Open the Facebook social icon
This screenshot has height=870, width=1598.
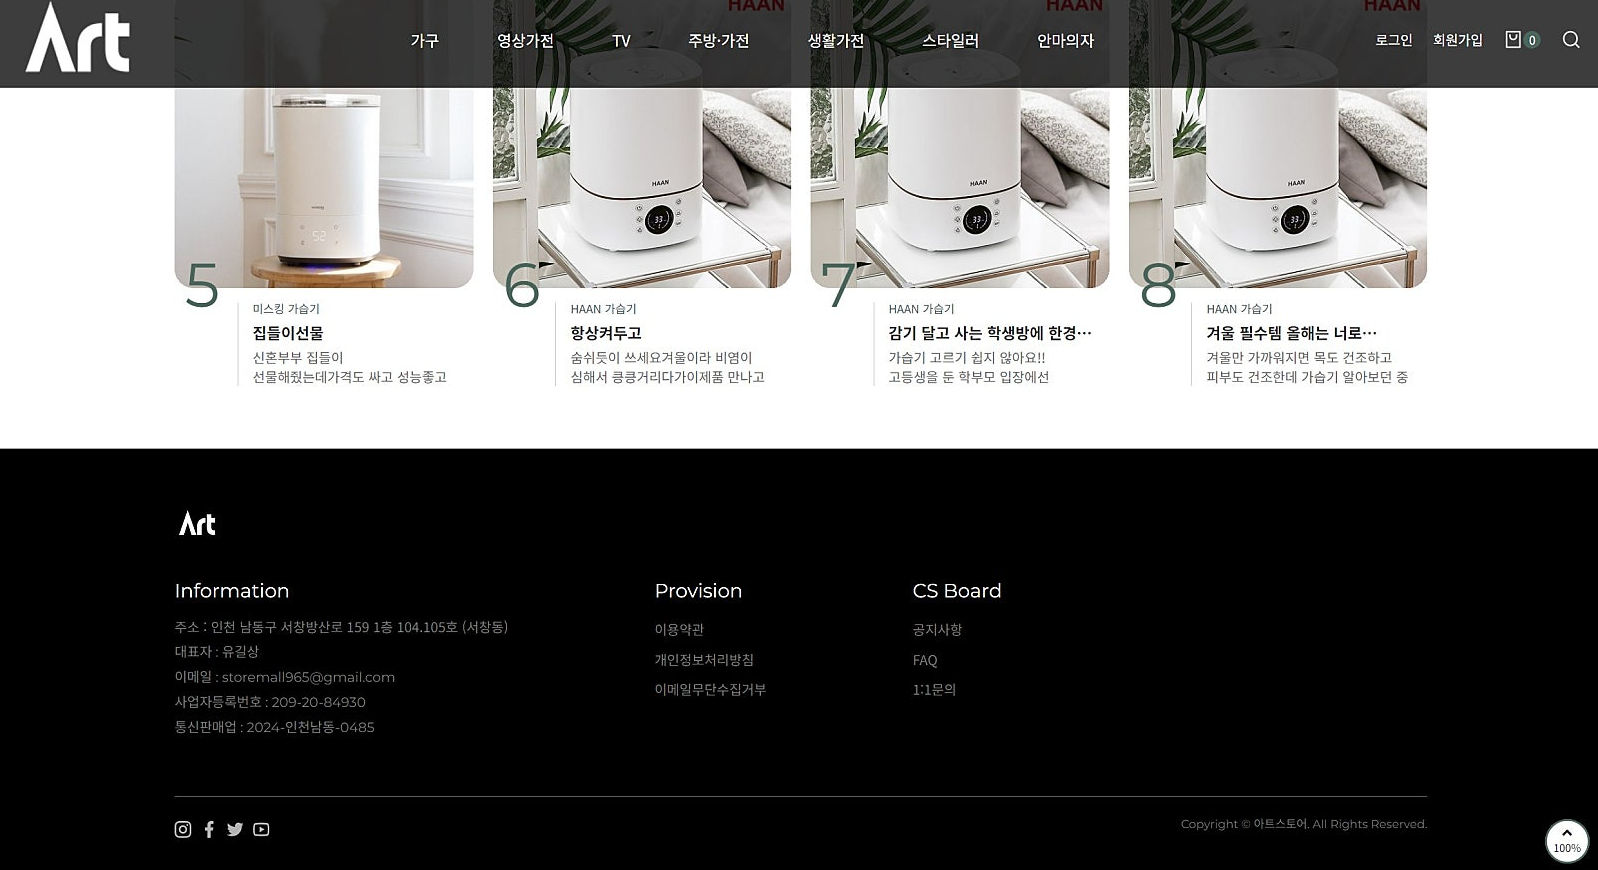(x=209, y=829)
